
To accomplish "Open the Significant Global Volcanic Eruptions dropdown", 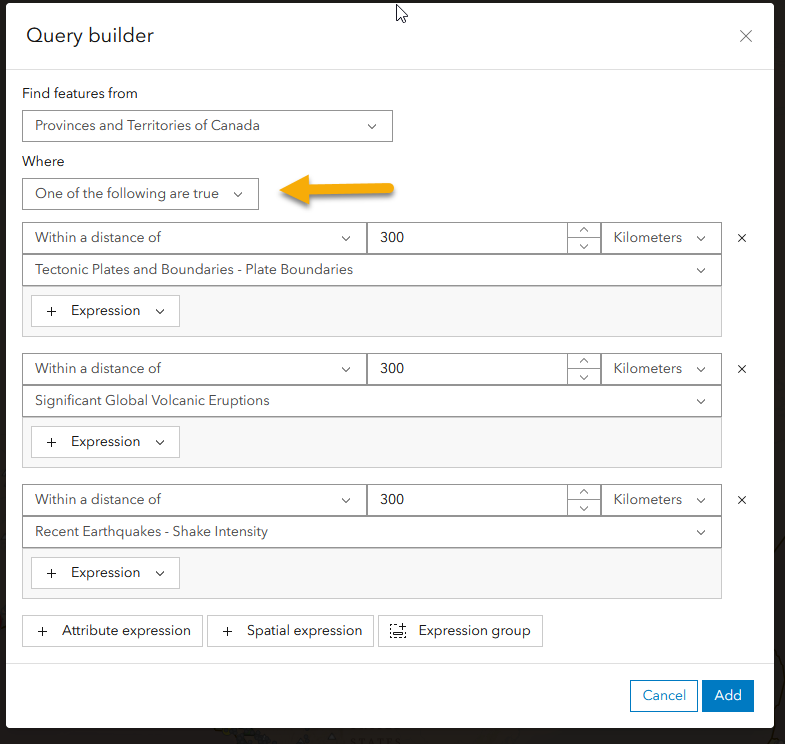I will pos(371,401).
